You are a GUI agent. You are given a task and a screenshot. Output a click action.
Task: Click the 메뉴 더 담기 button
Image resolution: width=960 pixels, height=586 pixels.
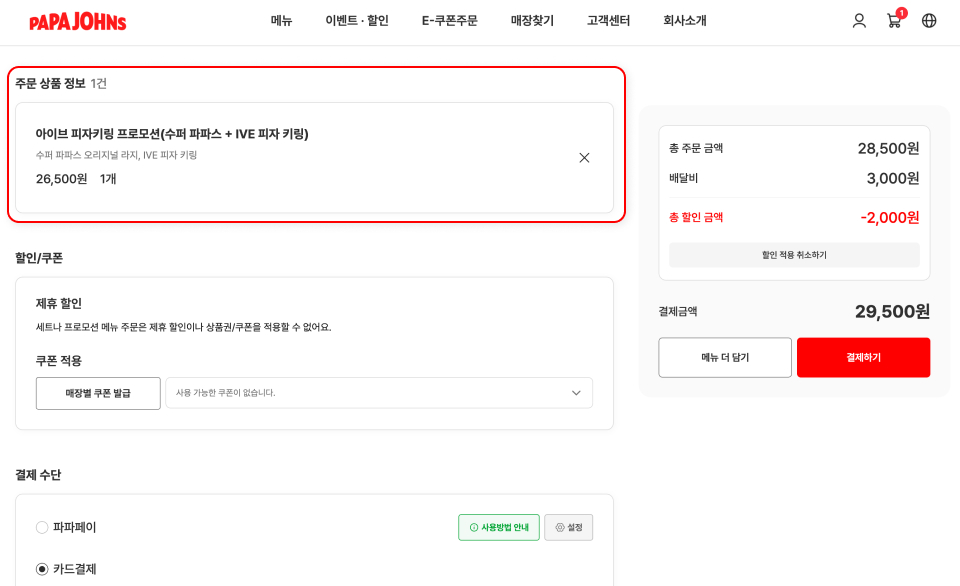[724, 357]
